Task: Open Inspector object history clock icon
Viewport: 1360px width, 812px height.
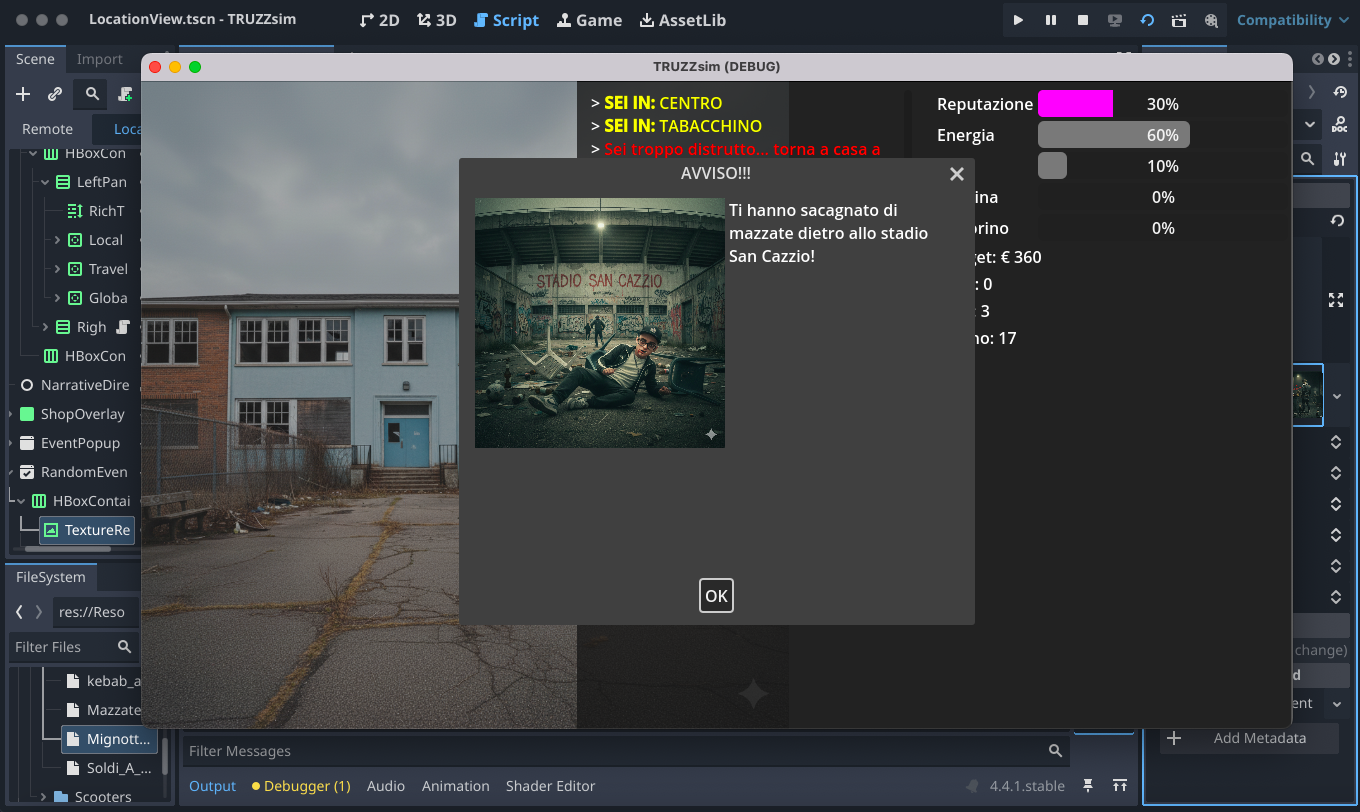Action: (x=1340, y=92)
